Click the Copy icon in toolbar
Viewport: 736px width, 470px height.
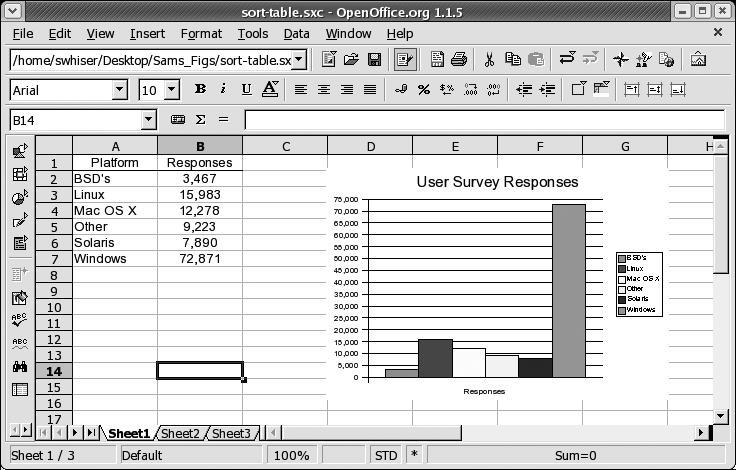513,60
